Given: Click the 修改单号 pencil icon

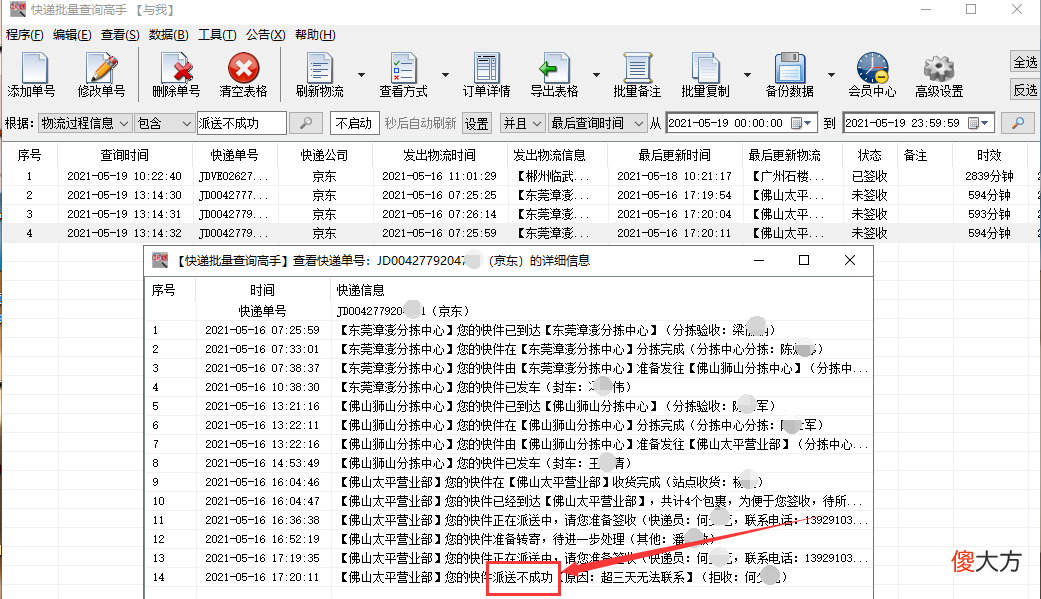Looking at the screenshot, I should point(101,74).
